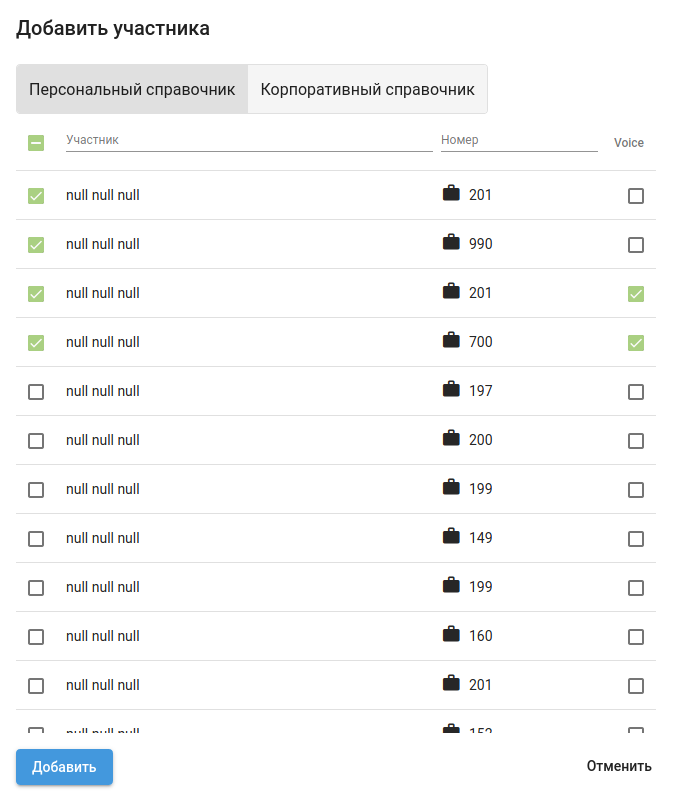Click the briefcase icon next to 149
This screenshot has width=681, height=793.
pyautogui.click(x=451, y=537)
